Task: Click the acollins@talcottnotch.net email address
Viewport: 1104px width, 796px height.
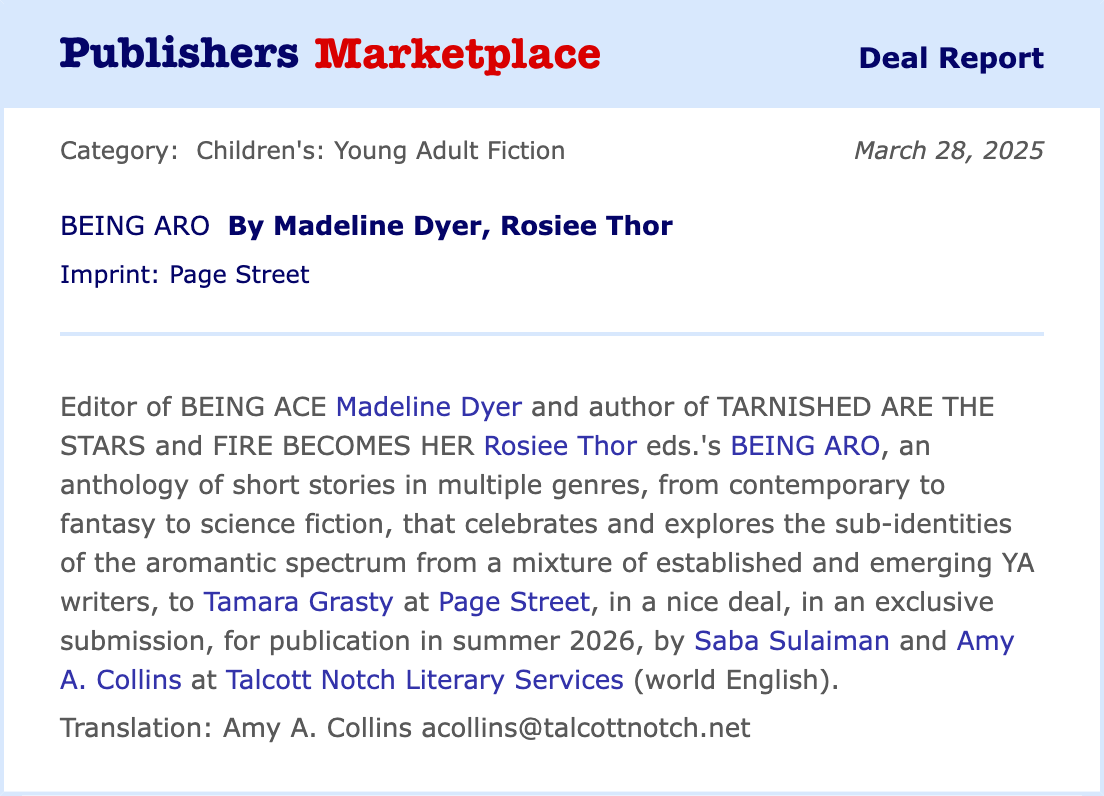Action: pos(585,728)
